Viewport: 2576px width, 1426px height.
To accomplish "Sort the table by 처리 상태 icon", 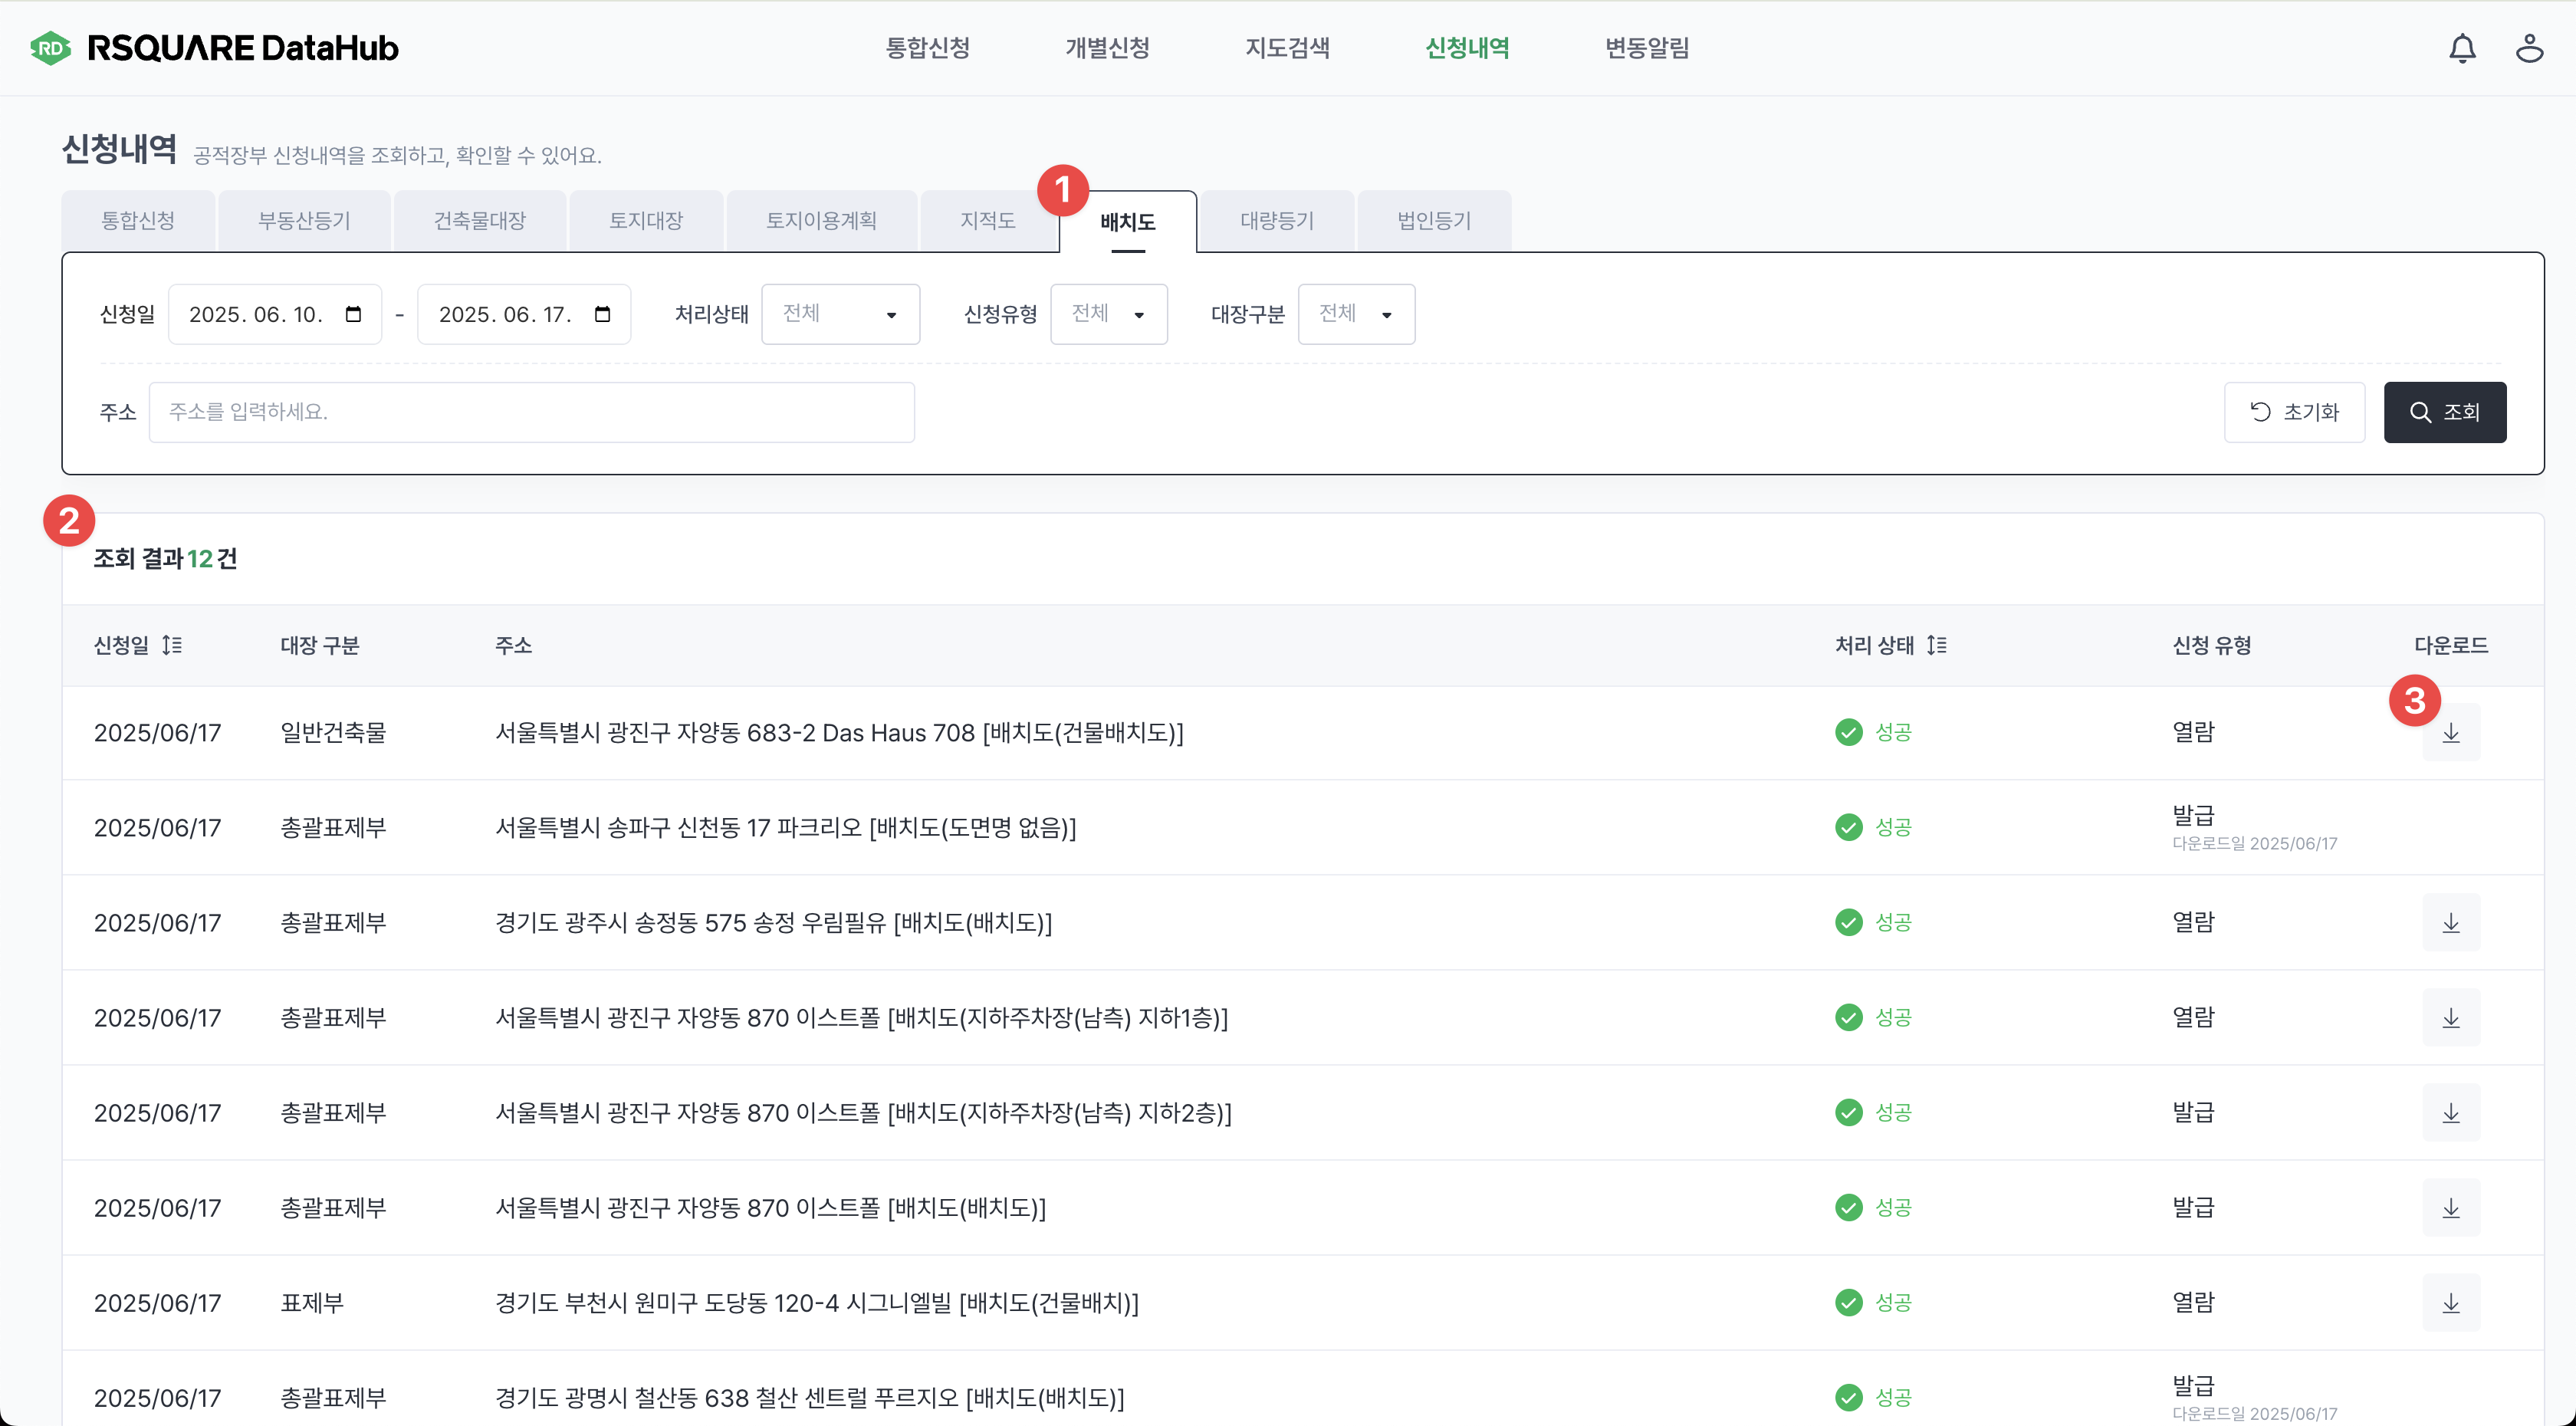I will click(1937, 645).
